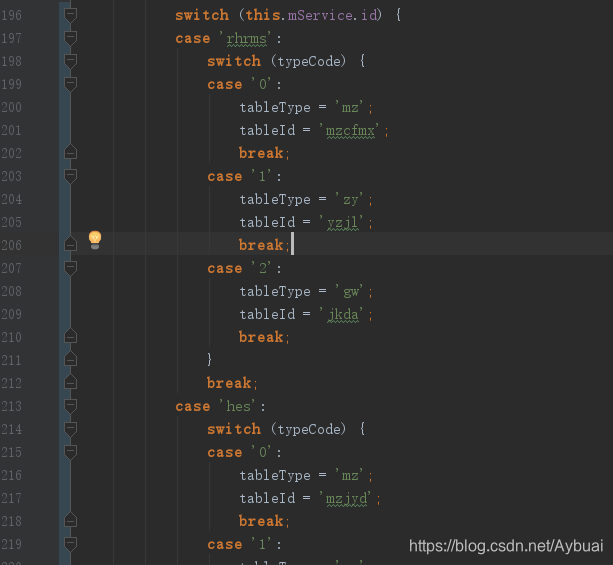Click 'tableId' on line 209

pos(267,314)
